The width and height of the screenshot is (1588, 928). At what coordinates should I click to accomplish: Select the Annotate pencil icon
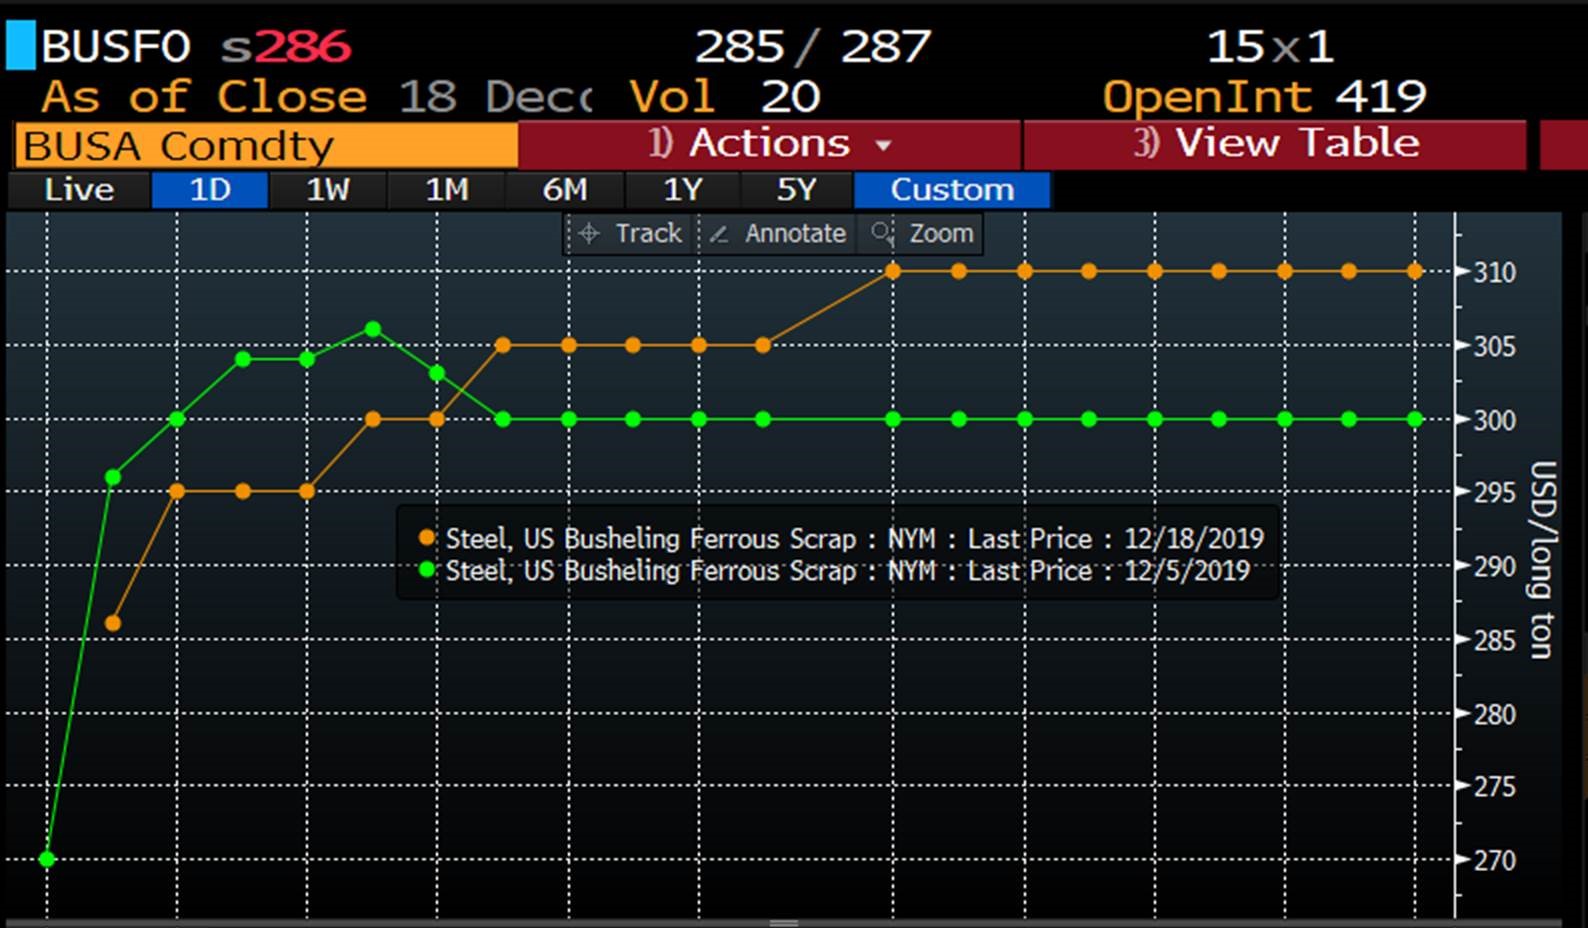[x=718, y=234]
